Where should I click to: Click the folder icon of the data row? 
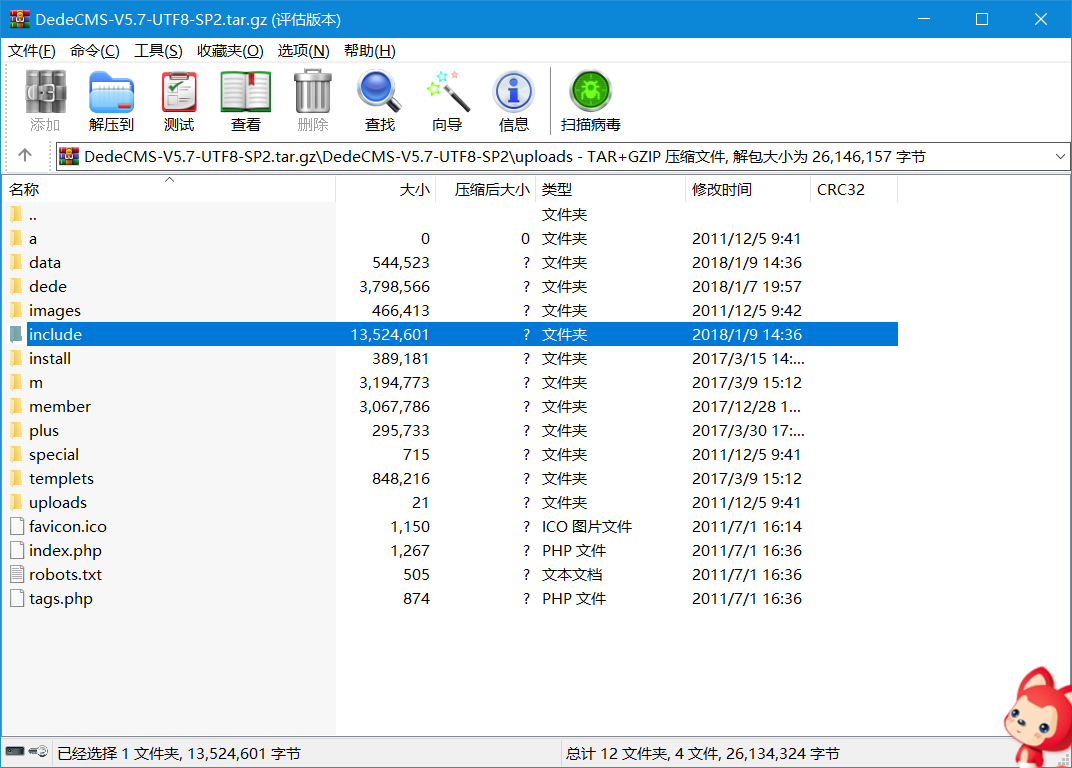pos(16,263)
